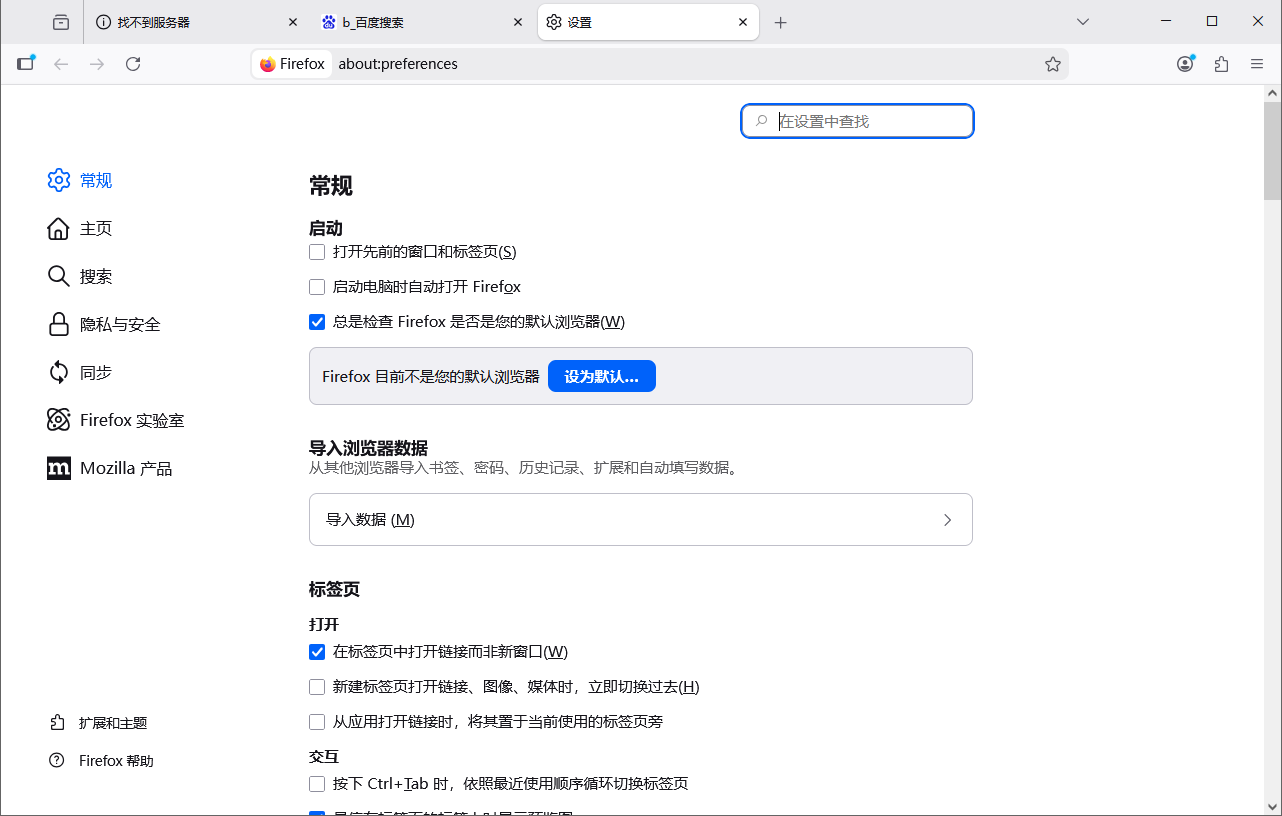Open the Mozilla 产品 section
The height and width of the screenshot is (816, 1282).
[125, 468]
